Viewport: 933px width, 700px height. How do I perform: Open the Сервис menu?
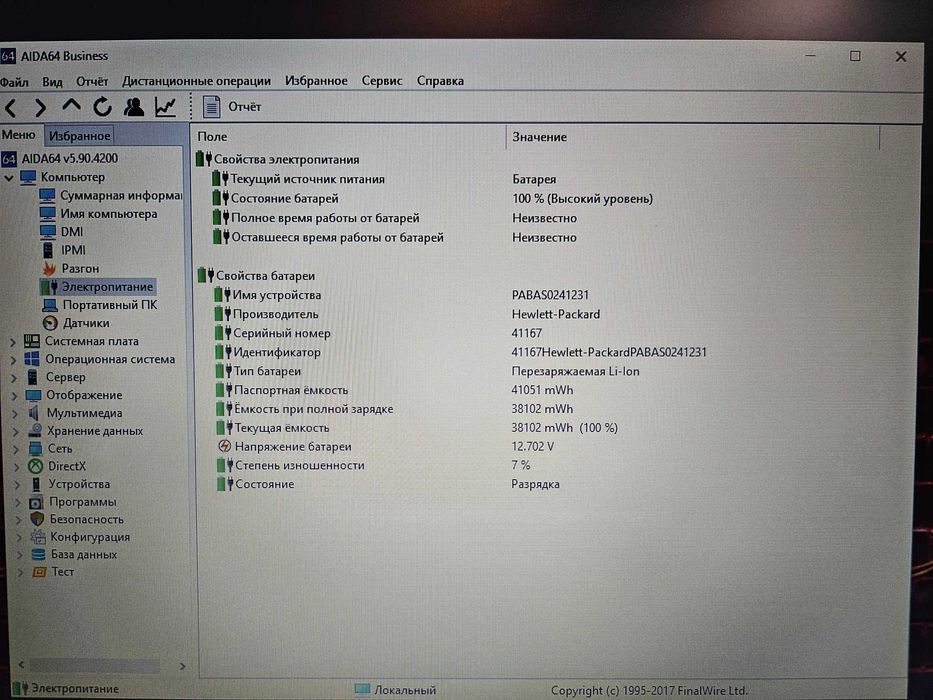[x=382, y=80]
